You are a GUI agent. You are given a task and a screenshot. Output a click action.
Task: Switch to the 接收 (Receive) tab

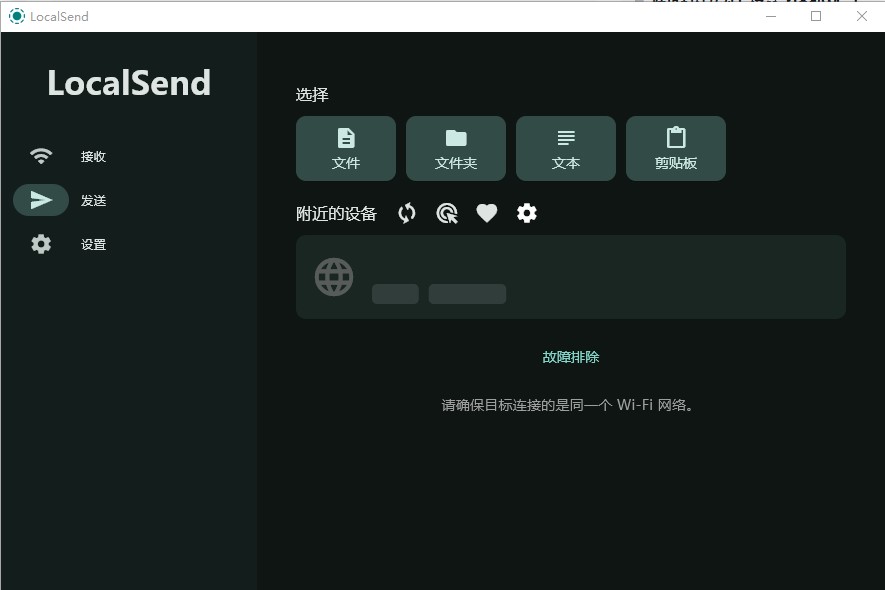68,156
